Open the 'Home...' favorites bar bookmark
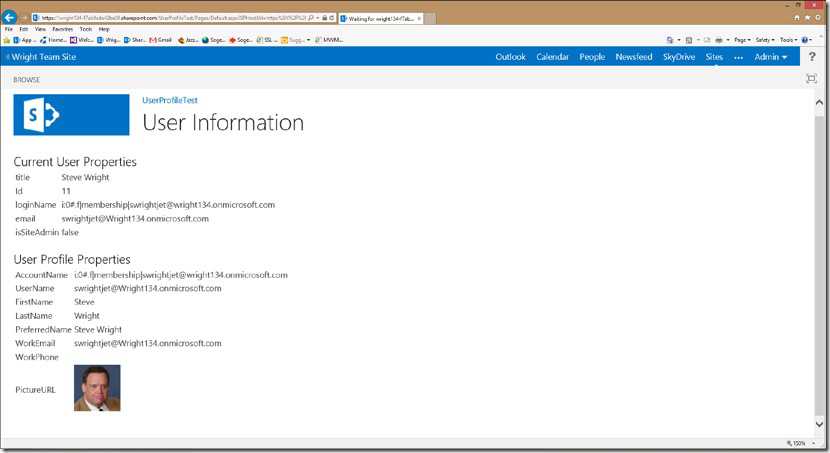The width and height of the screenshot is (830, 453). [53, 40]
